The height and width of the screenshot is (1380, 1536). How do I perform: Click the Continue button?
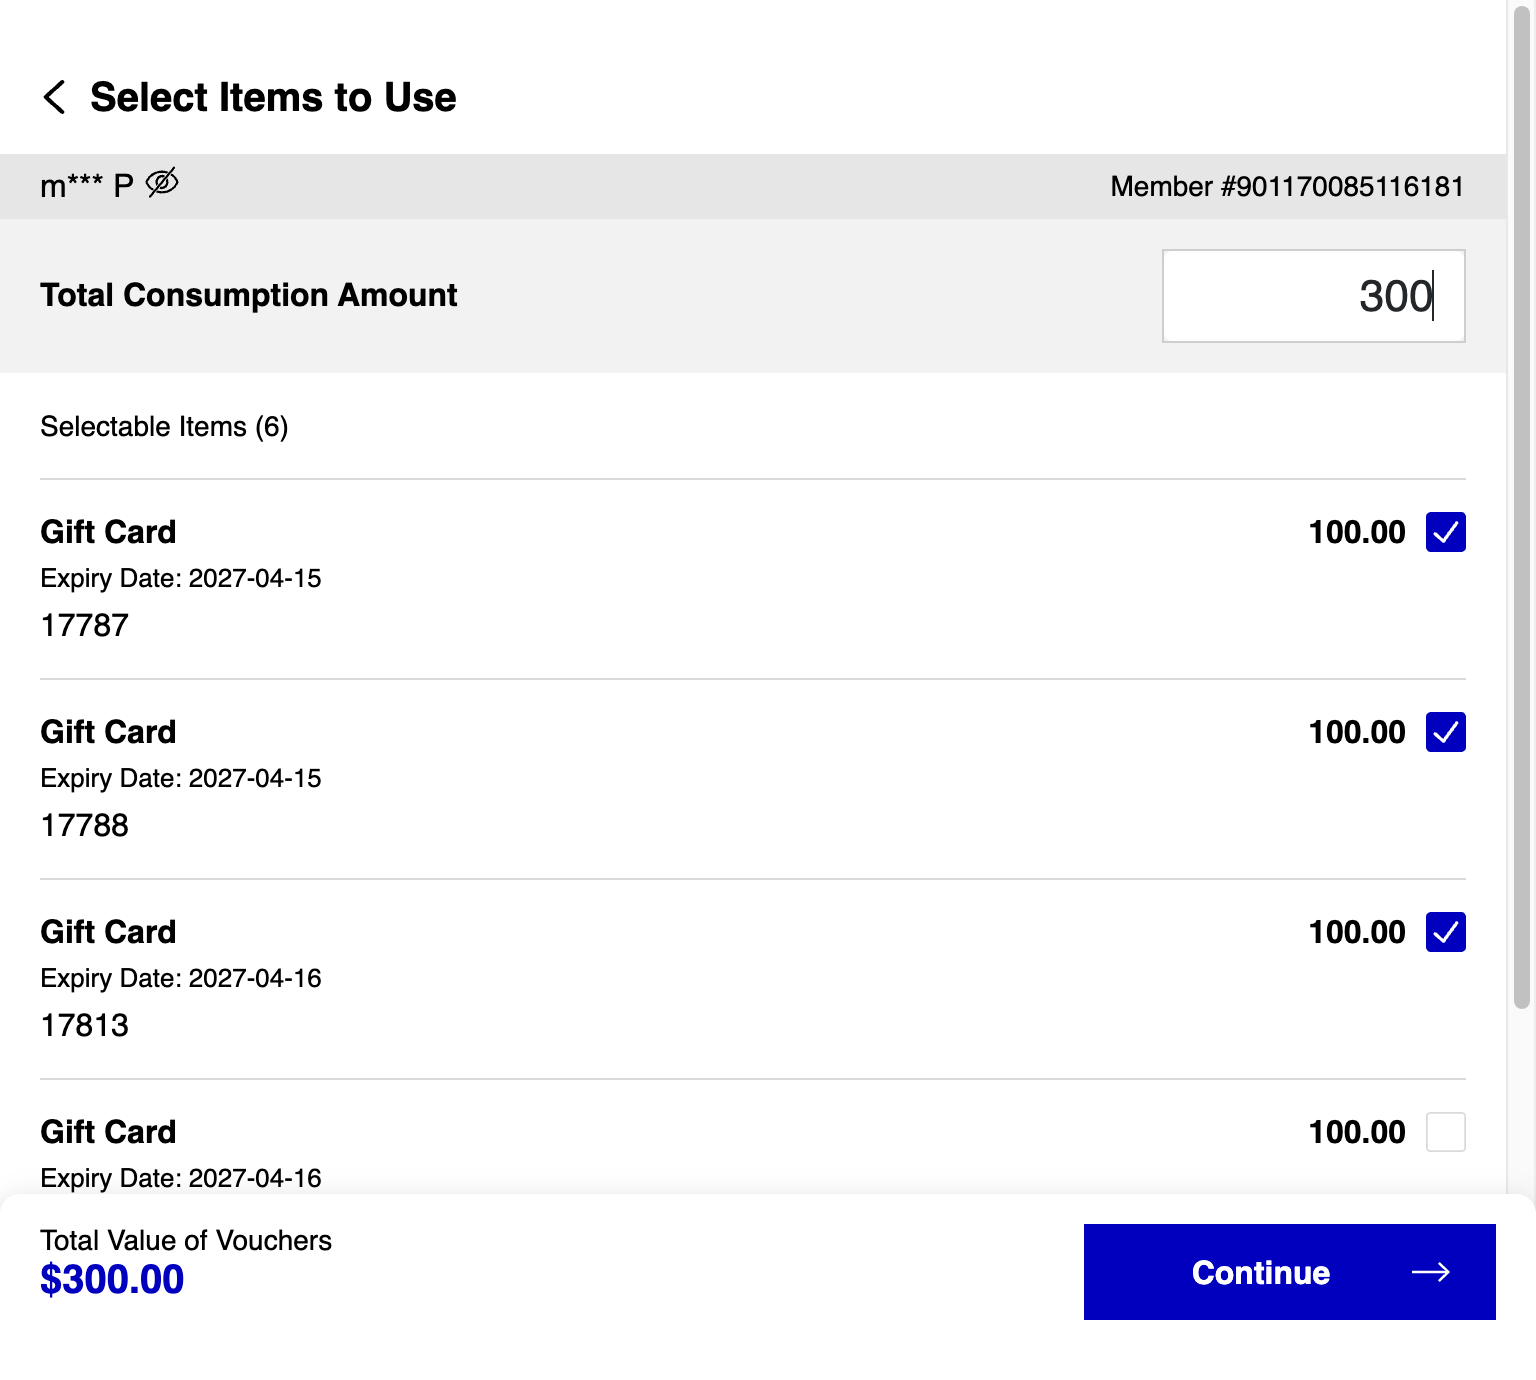1290,1272
